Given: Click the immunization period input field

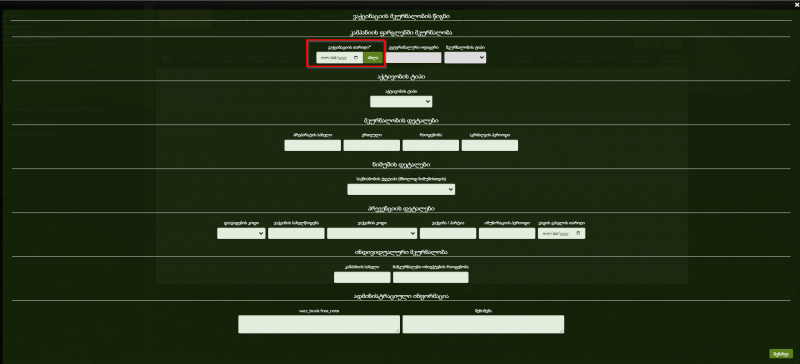Looking at the screenshot, I should (x=507, y=233).
